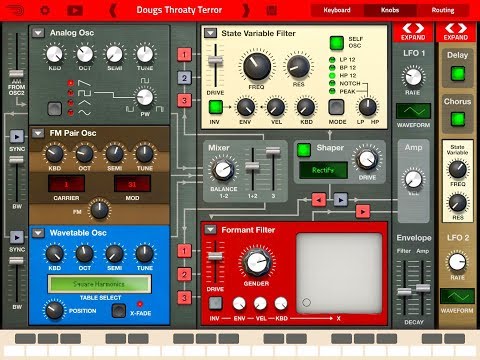The width and height of the screenshot is (480, 360).
Task: Click the LFO 1 RATE knob
Action: coord(413,77)
